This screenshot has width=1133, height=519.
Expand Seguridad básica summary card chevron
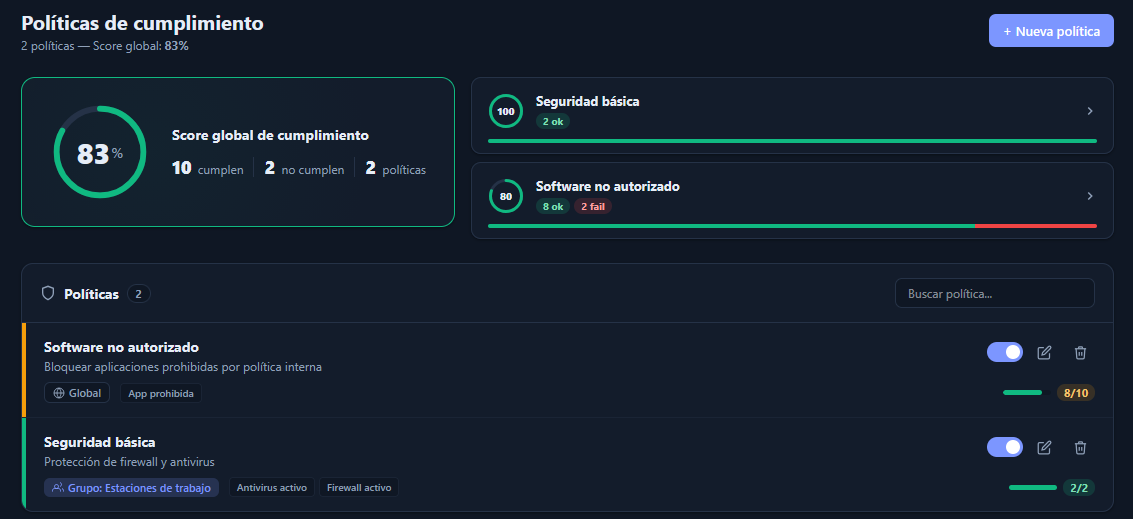(x=1090, y=111)
